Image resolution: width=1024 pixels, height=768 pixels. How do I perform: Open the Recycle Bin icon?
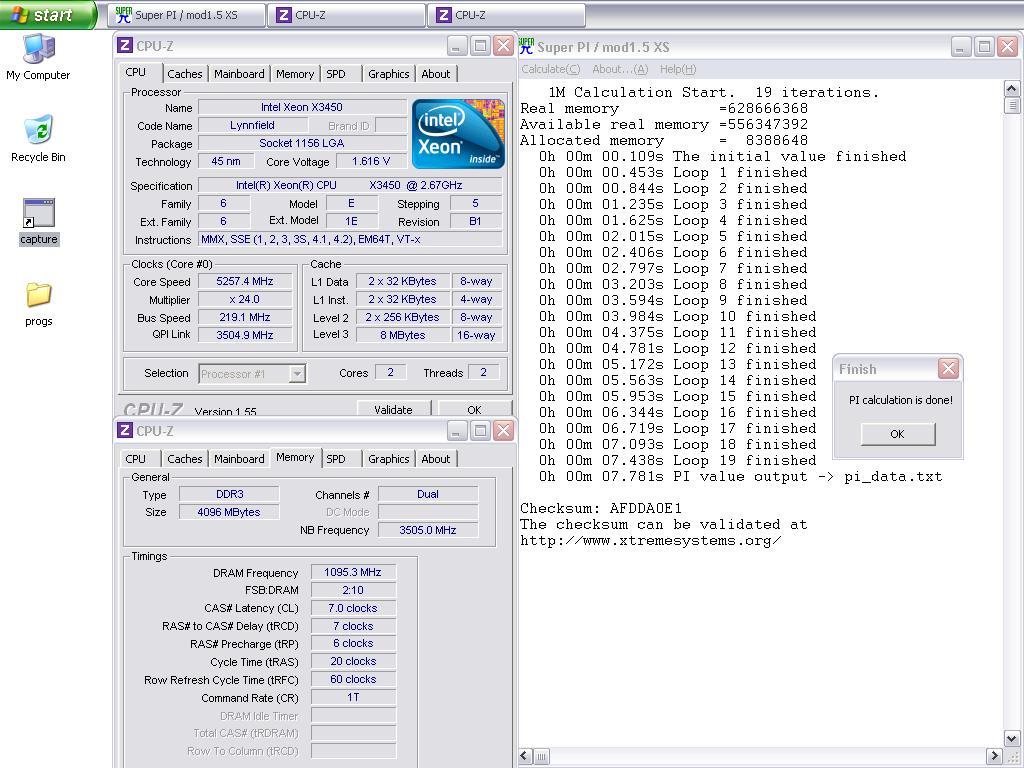click(39, 138)
